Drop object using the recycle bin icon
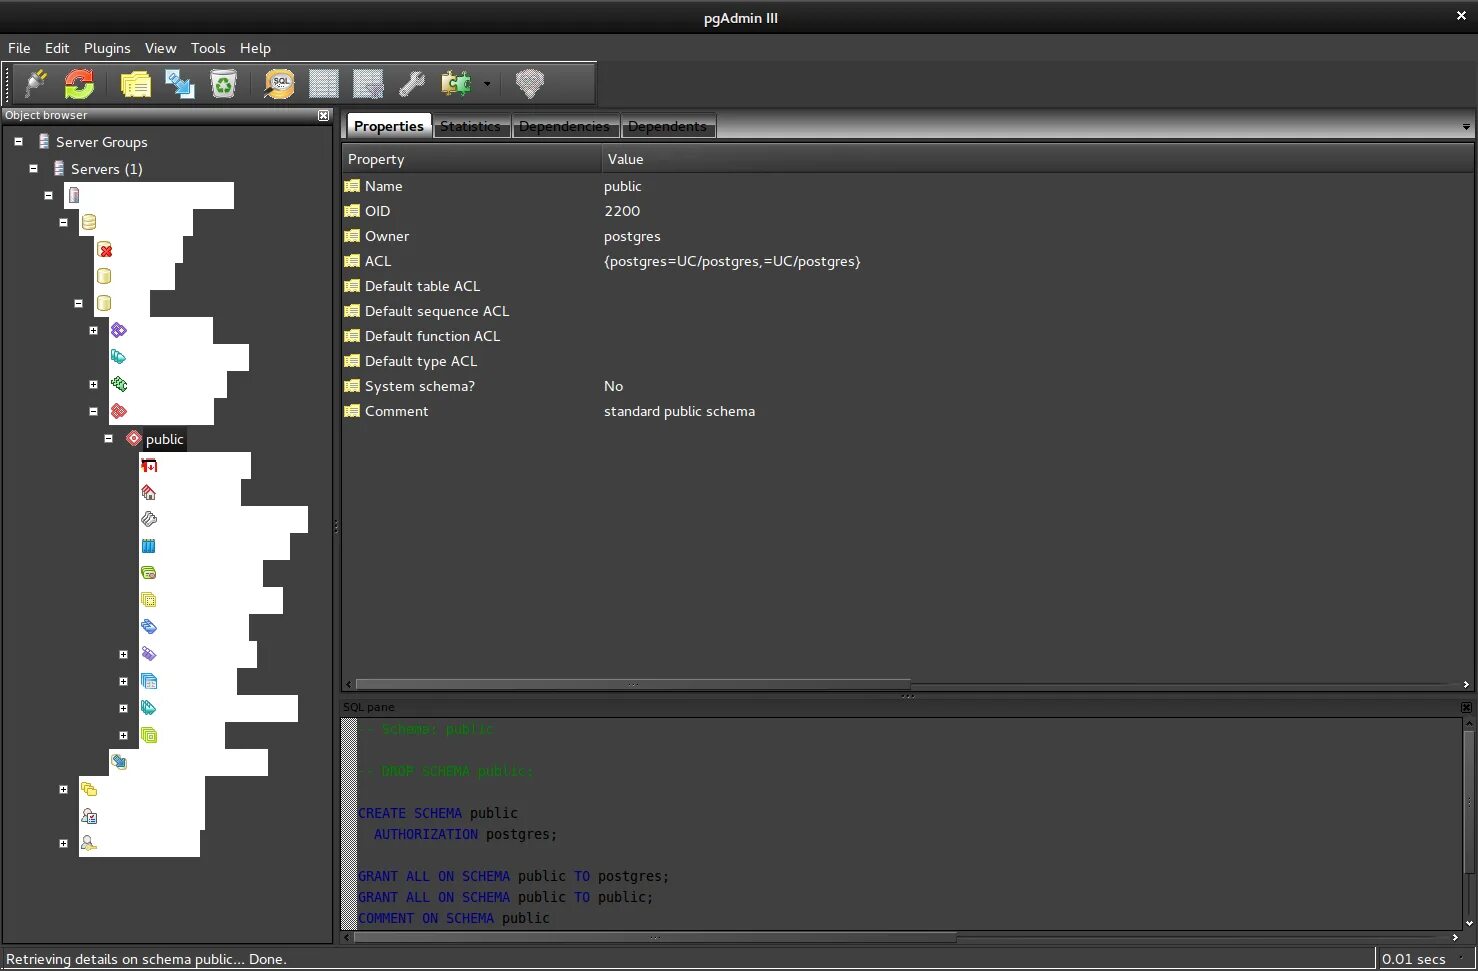 click(x=223, y=83)
